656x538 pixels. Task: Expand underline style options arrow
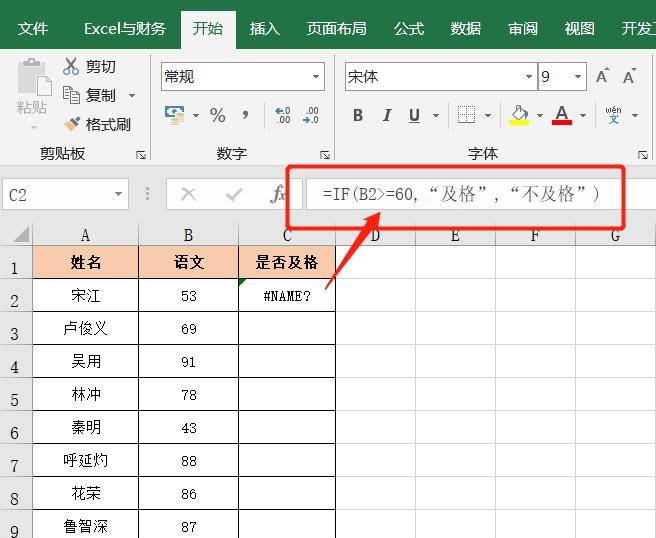[436, 115]
